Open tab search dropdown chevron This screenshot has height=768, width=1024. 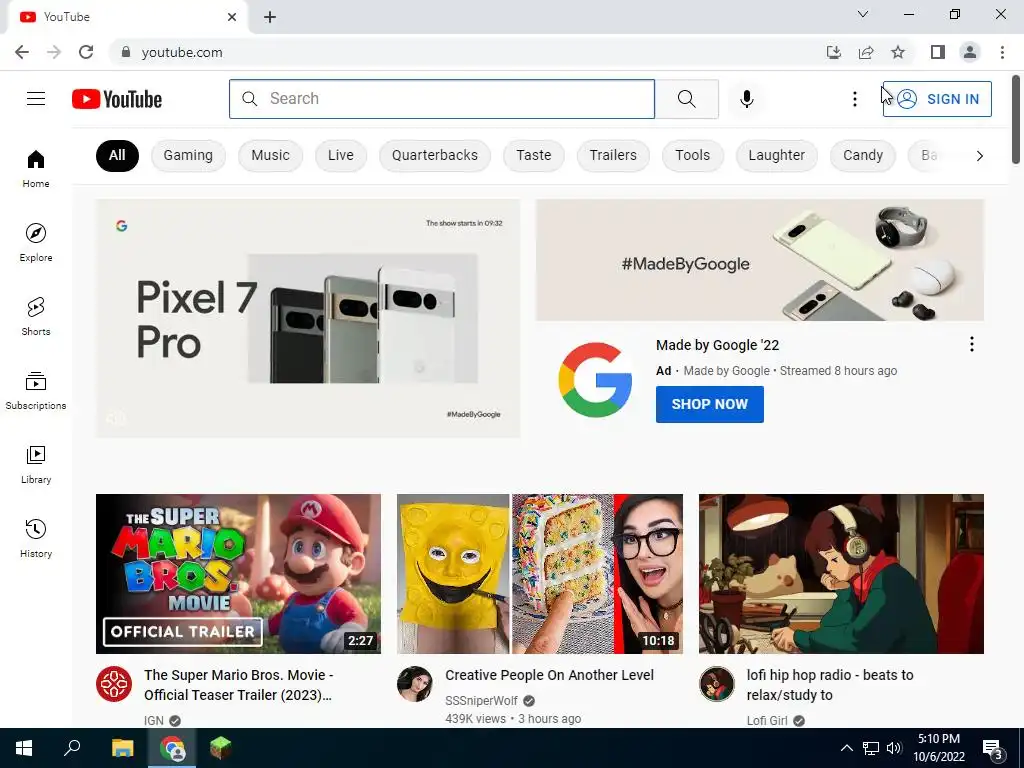coord(863,14)
